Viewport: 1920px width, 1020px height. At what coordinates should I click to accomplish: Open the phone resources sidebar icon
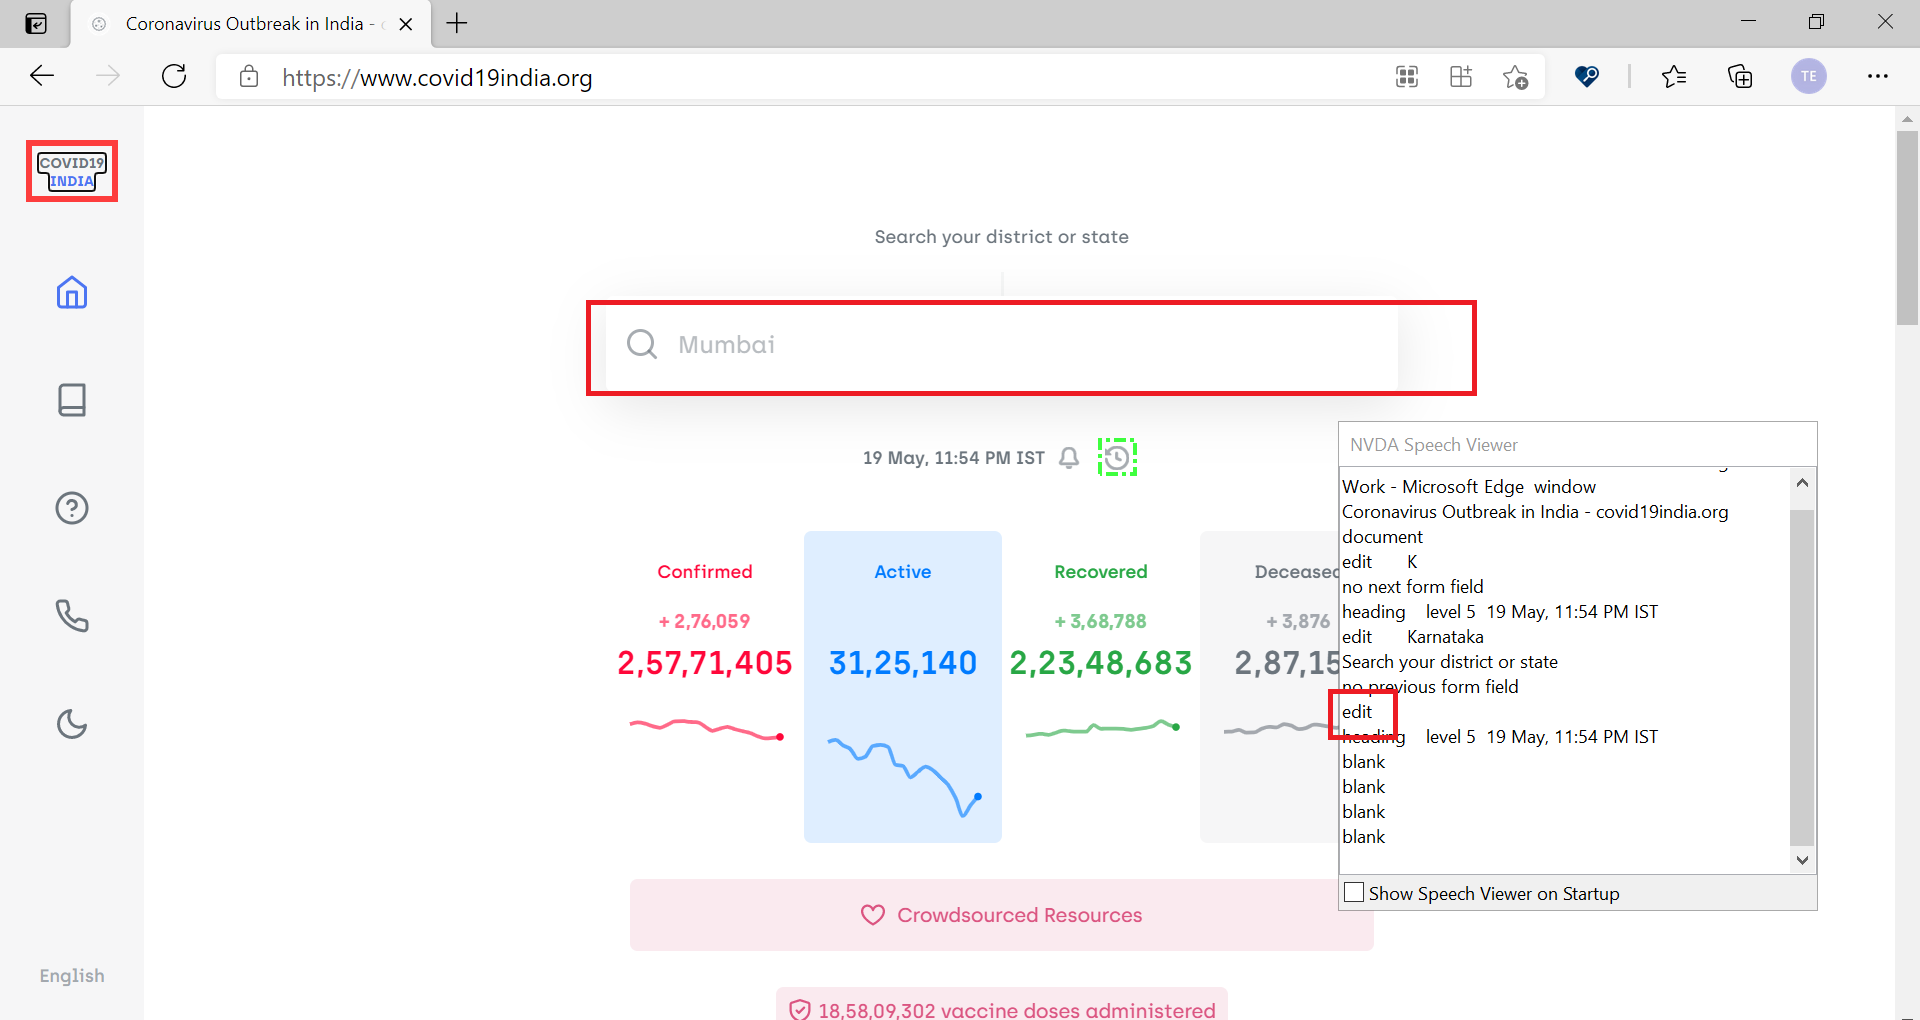[x=72, y=616]
